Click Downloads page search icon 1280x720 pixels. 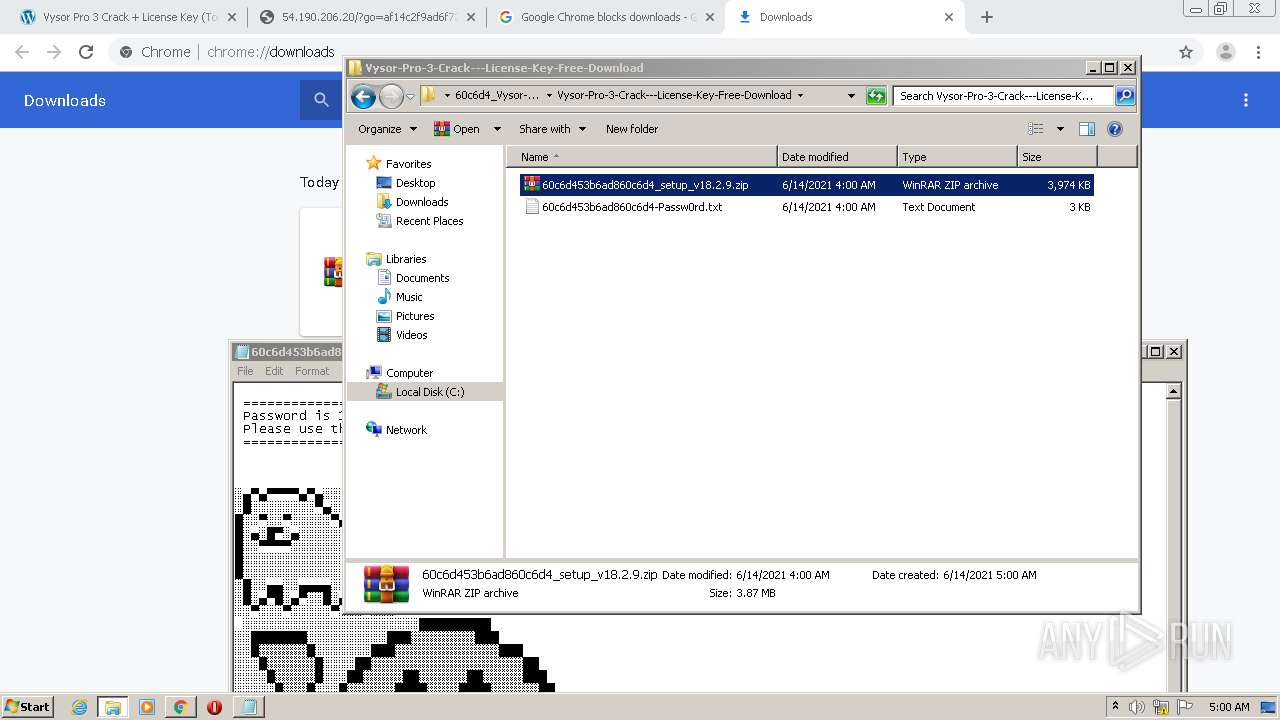tap(321, 100)
